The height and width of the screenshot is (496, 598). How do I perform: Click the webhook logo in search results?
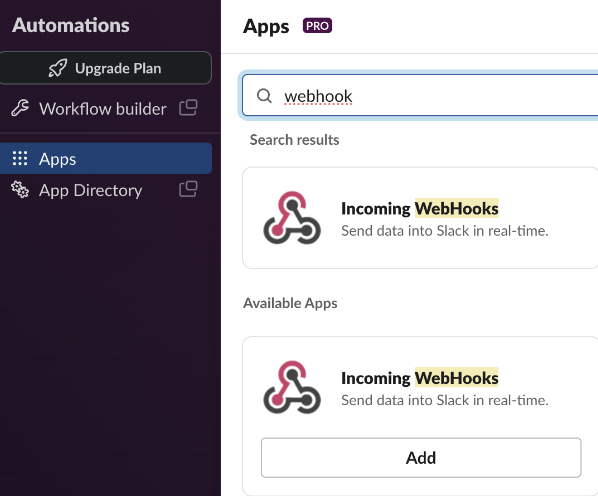click(292, 218)
